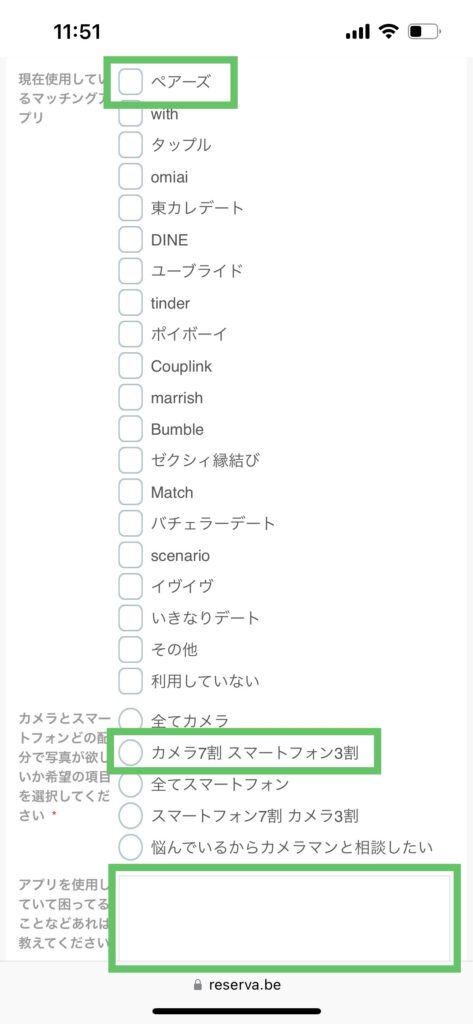This screenshot has height=1024, width=473.
Task: Tap the reserva.be address bar
Action: point(237,984)
